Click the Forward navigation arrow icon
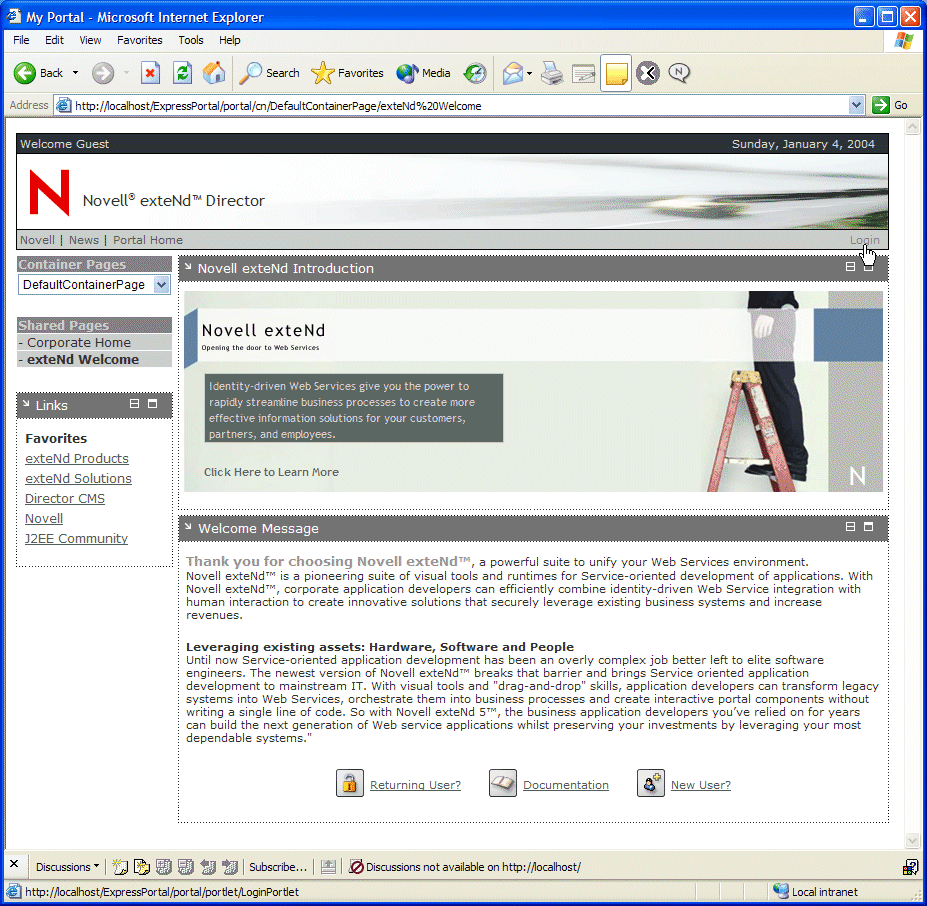The width and height of the screenshot is (927, 906). click(103, 73)
